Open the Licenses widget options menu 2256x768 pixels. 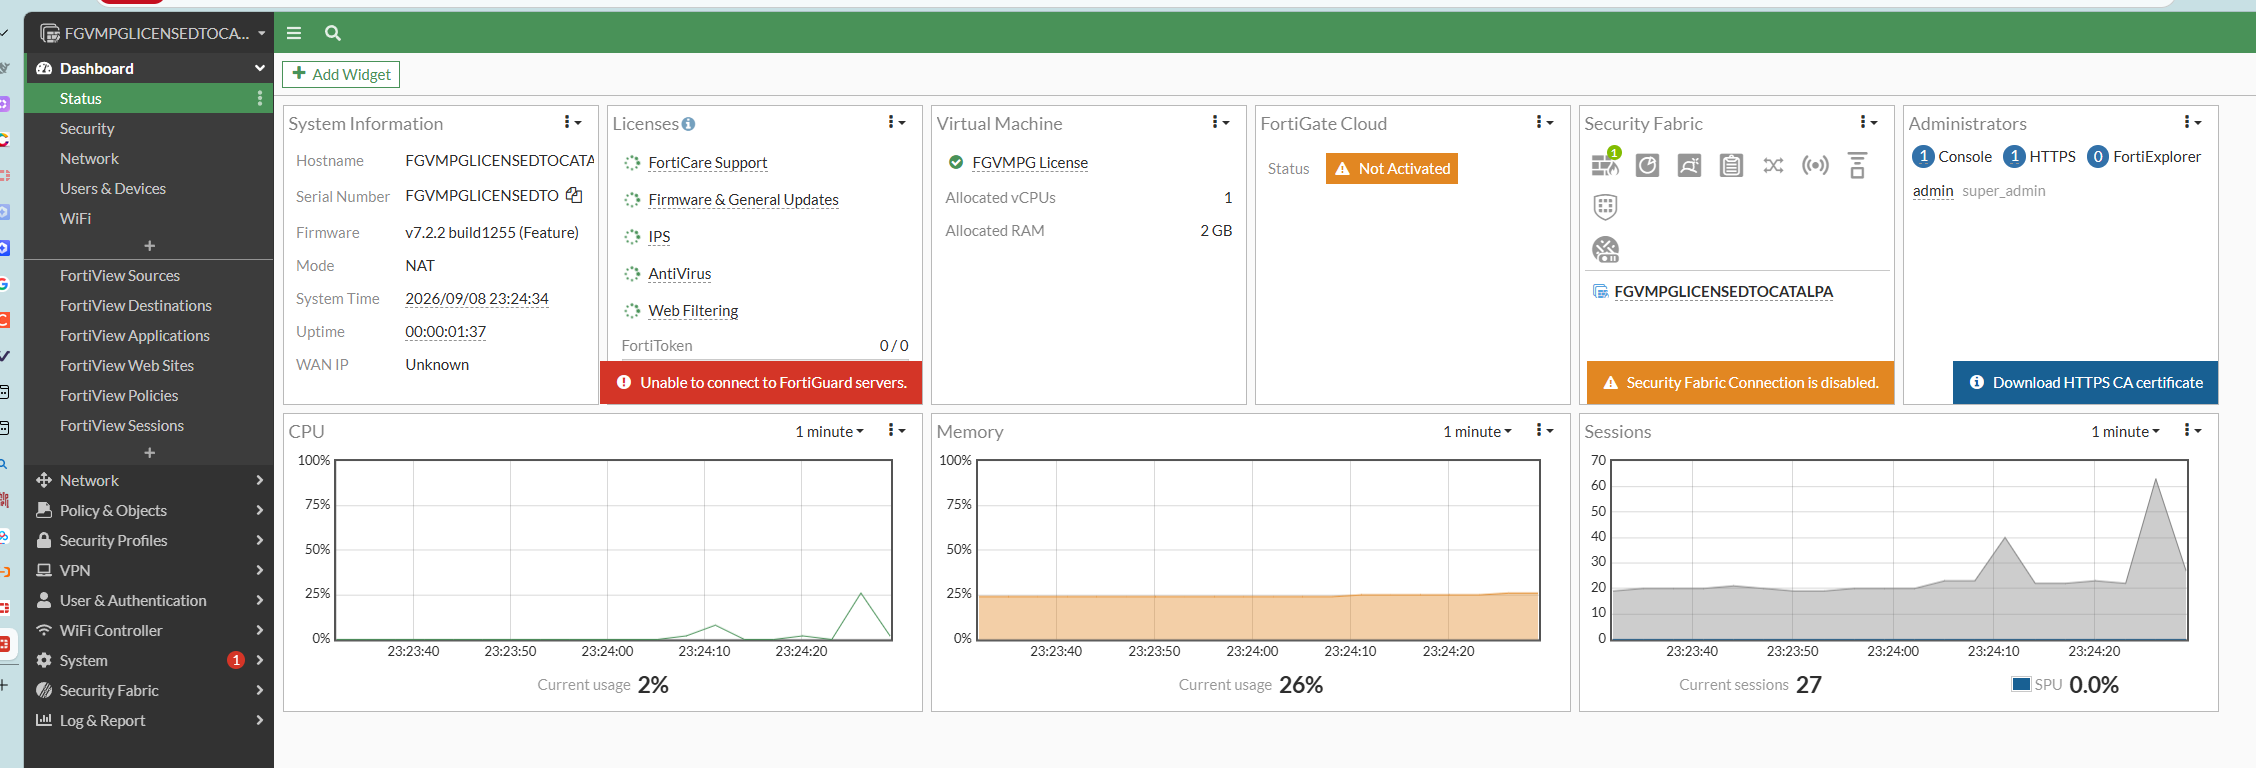click(x=897, y=122)
